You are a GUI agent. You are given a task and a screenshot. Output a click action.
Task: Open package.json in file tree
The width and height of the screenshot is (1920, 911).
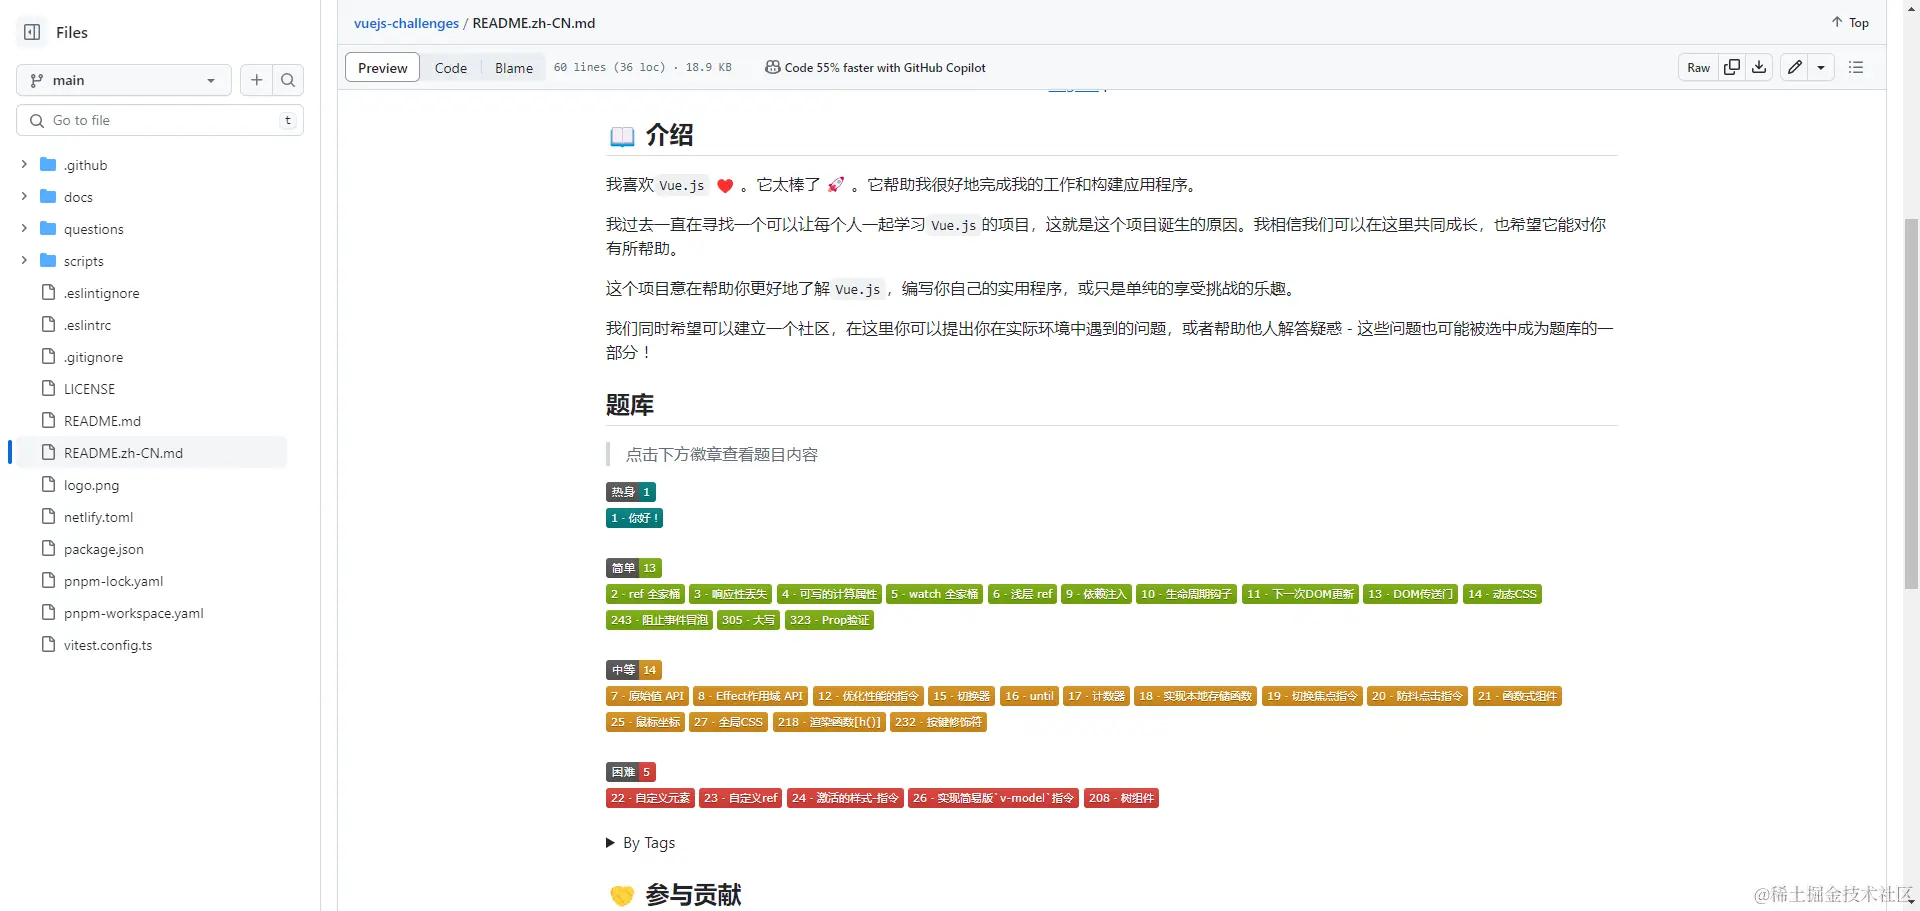pos(104,549)
